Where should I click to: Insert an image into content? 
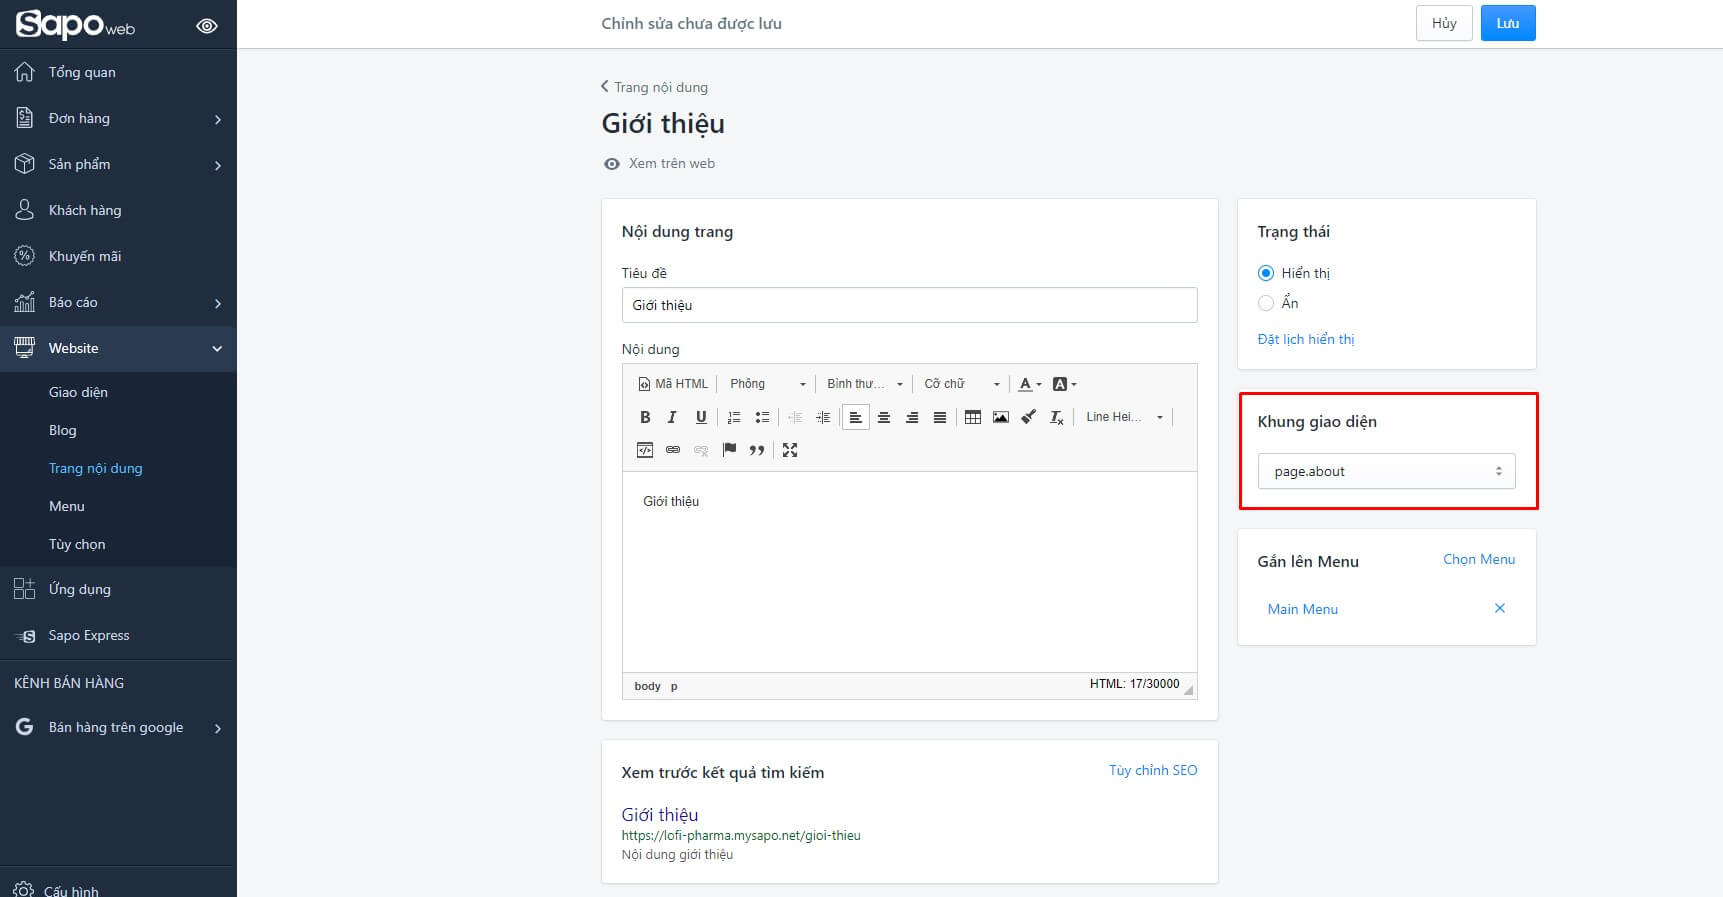1001,417
